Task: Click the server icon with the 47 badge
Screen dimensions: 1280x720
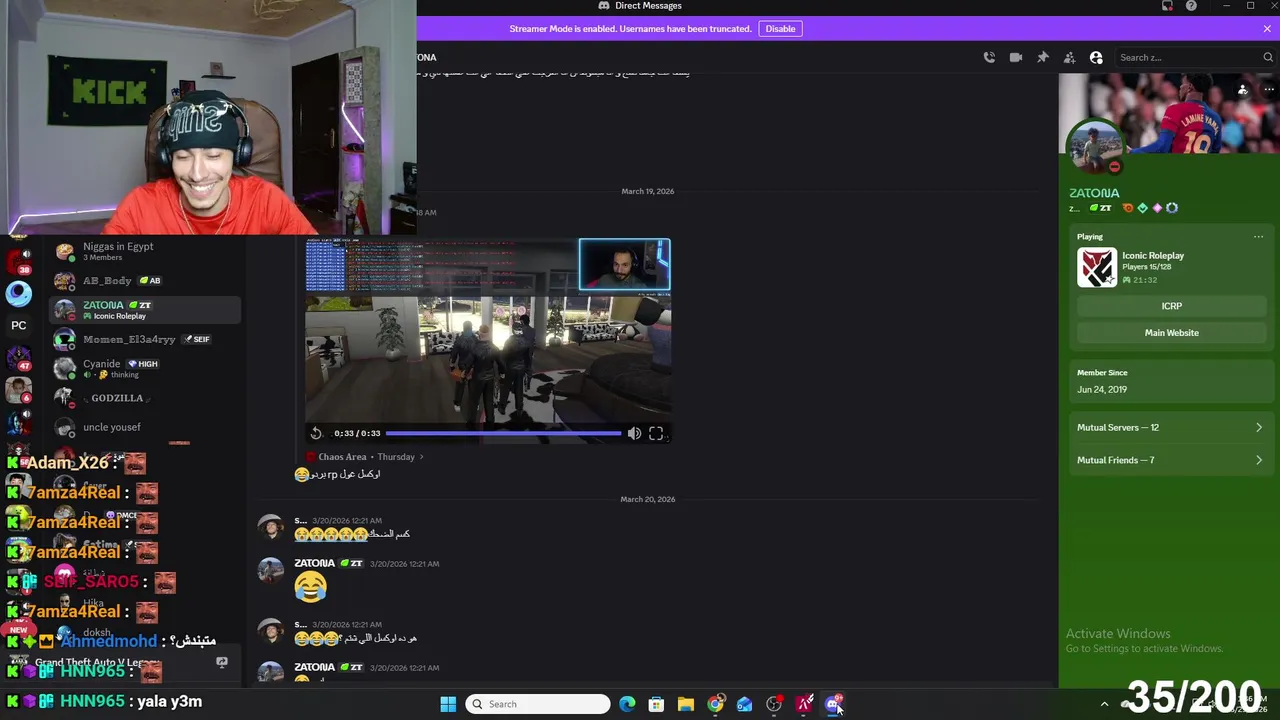Action: tap(17, 358)
